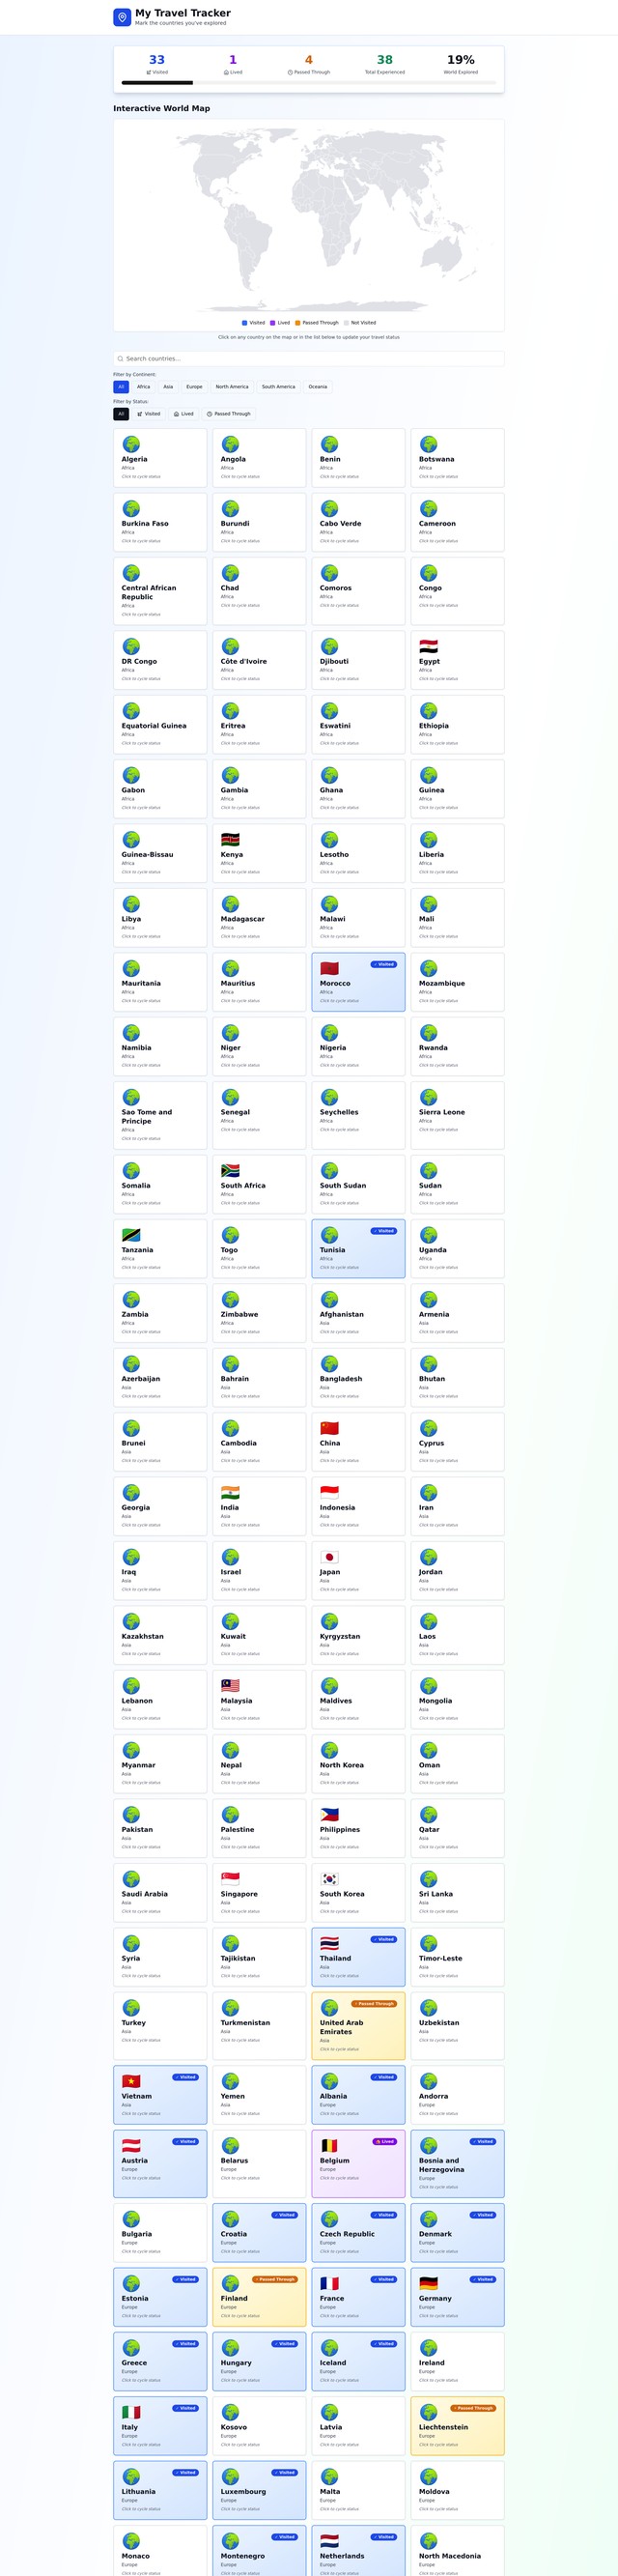This screenshot has width=618, height=2576.
Task: Show only North America countries
Action: pyautogui.click(x=232, y=387)
